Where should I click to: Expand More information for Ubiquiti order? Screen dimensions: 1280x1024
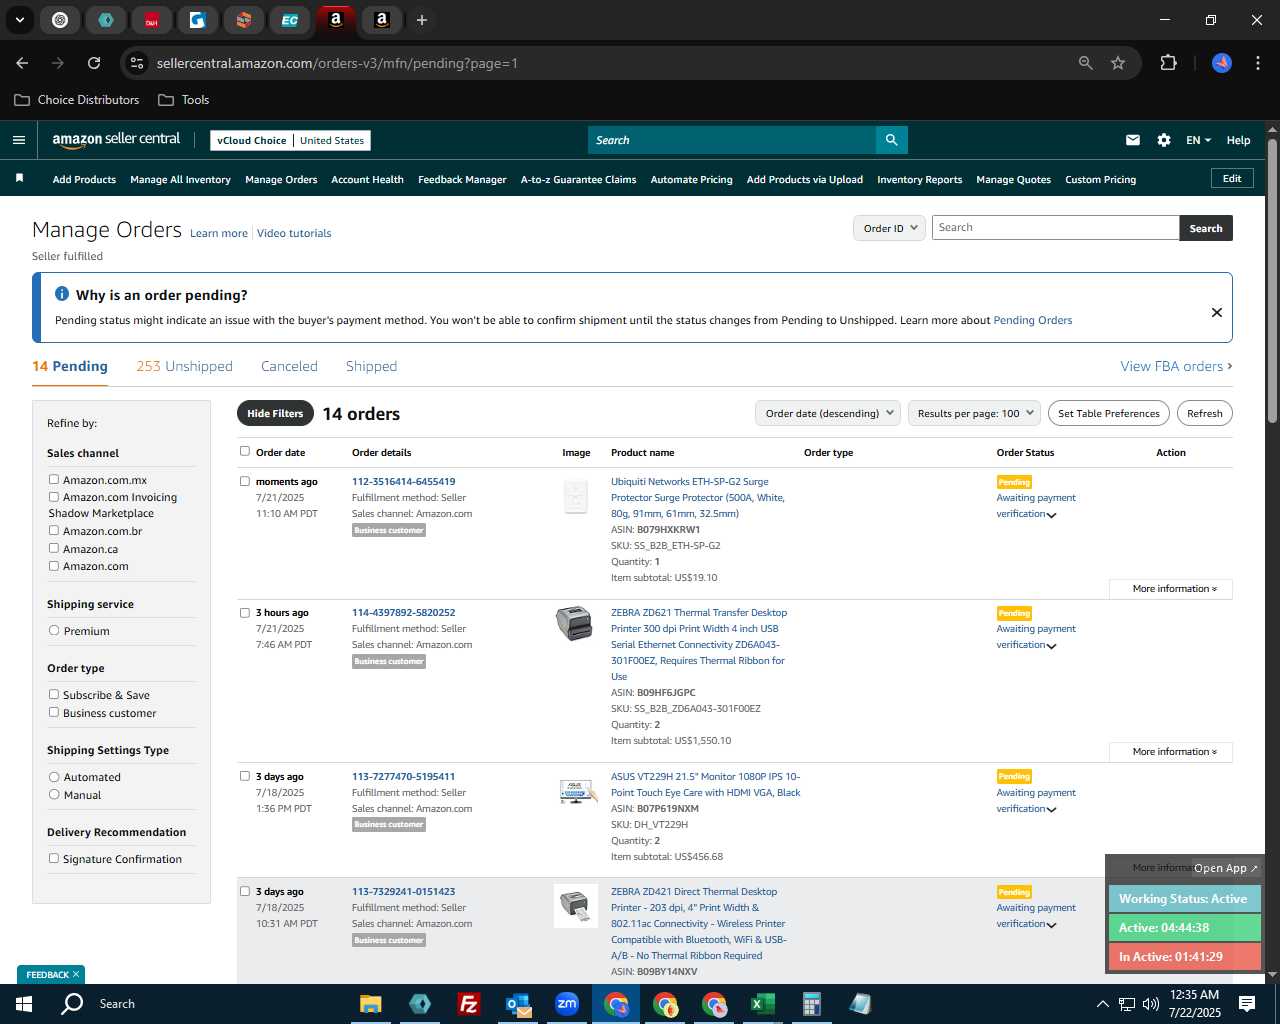pyautogui.click(x=1171, y=589)
